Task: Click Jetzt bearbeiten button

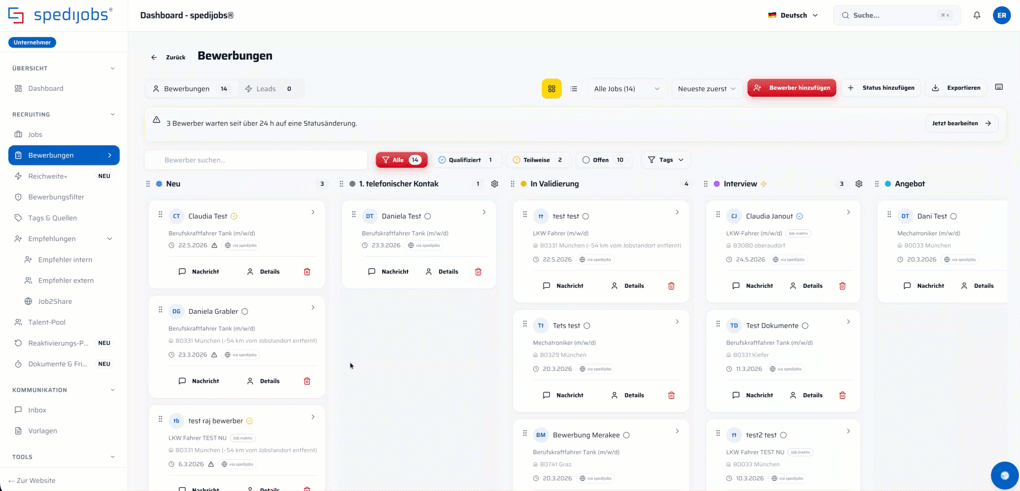Action: pyautogui.click(x=962, y=123)
